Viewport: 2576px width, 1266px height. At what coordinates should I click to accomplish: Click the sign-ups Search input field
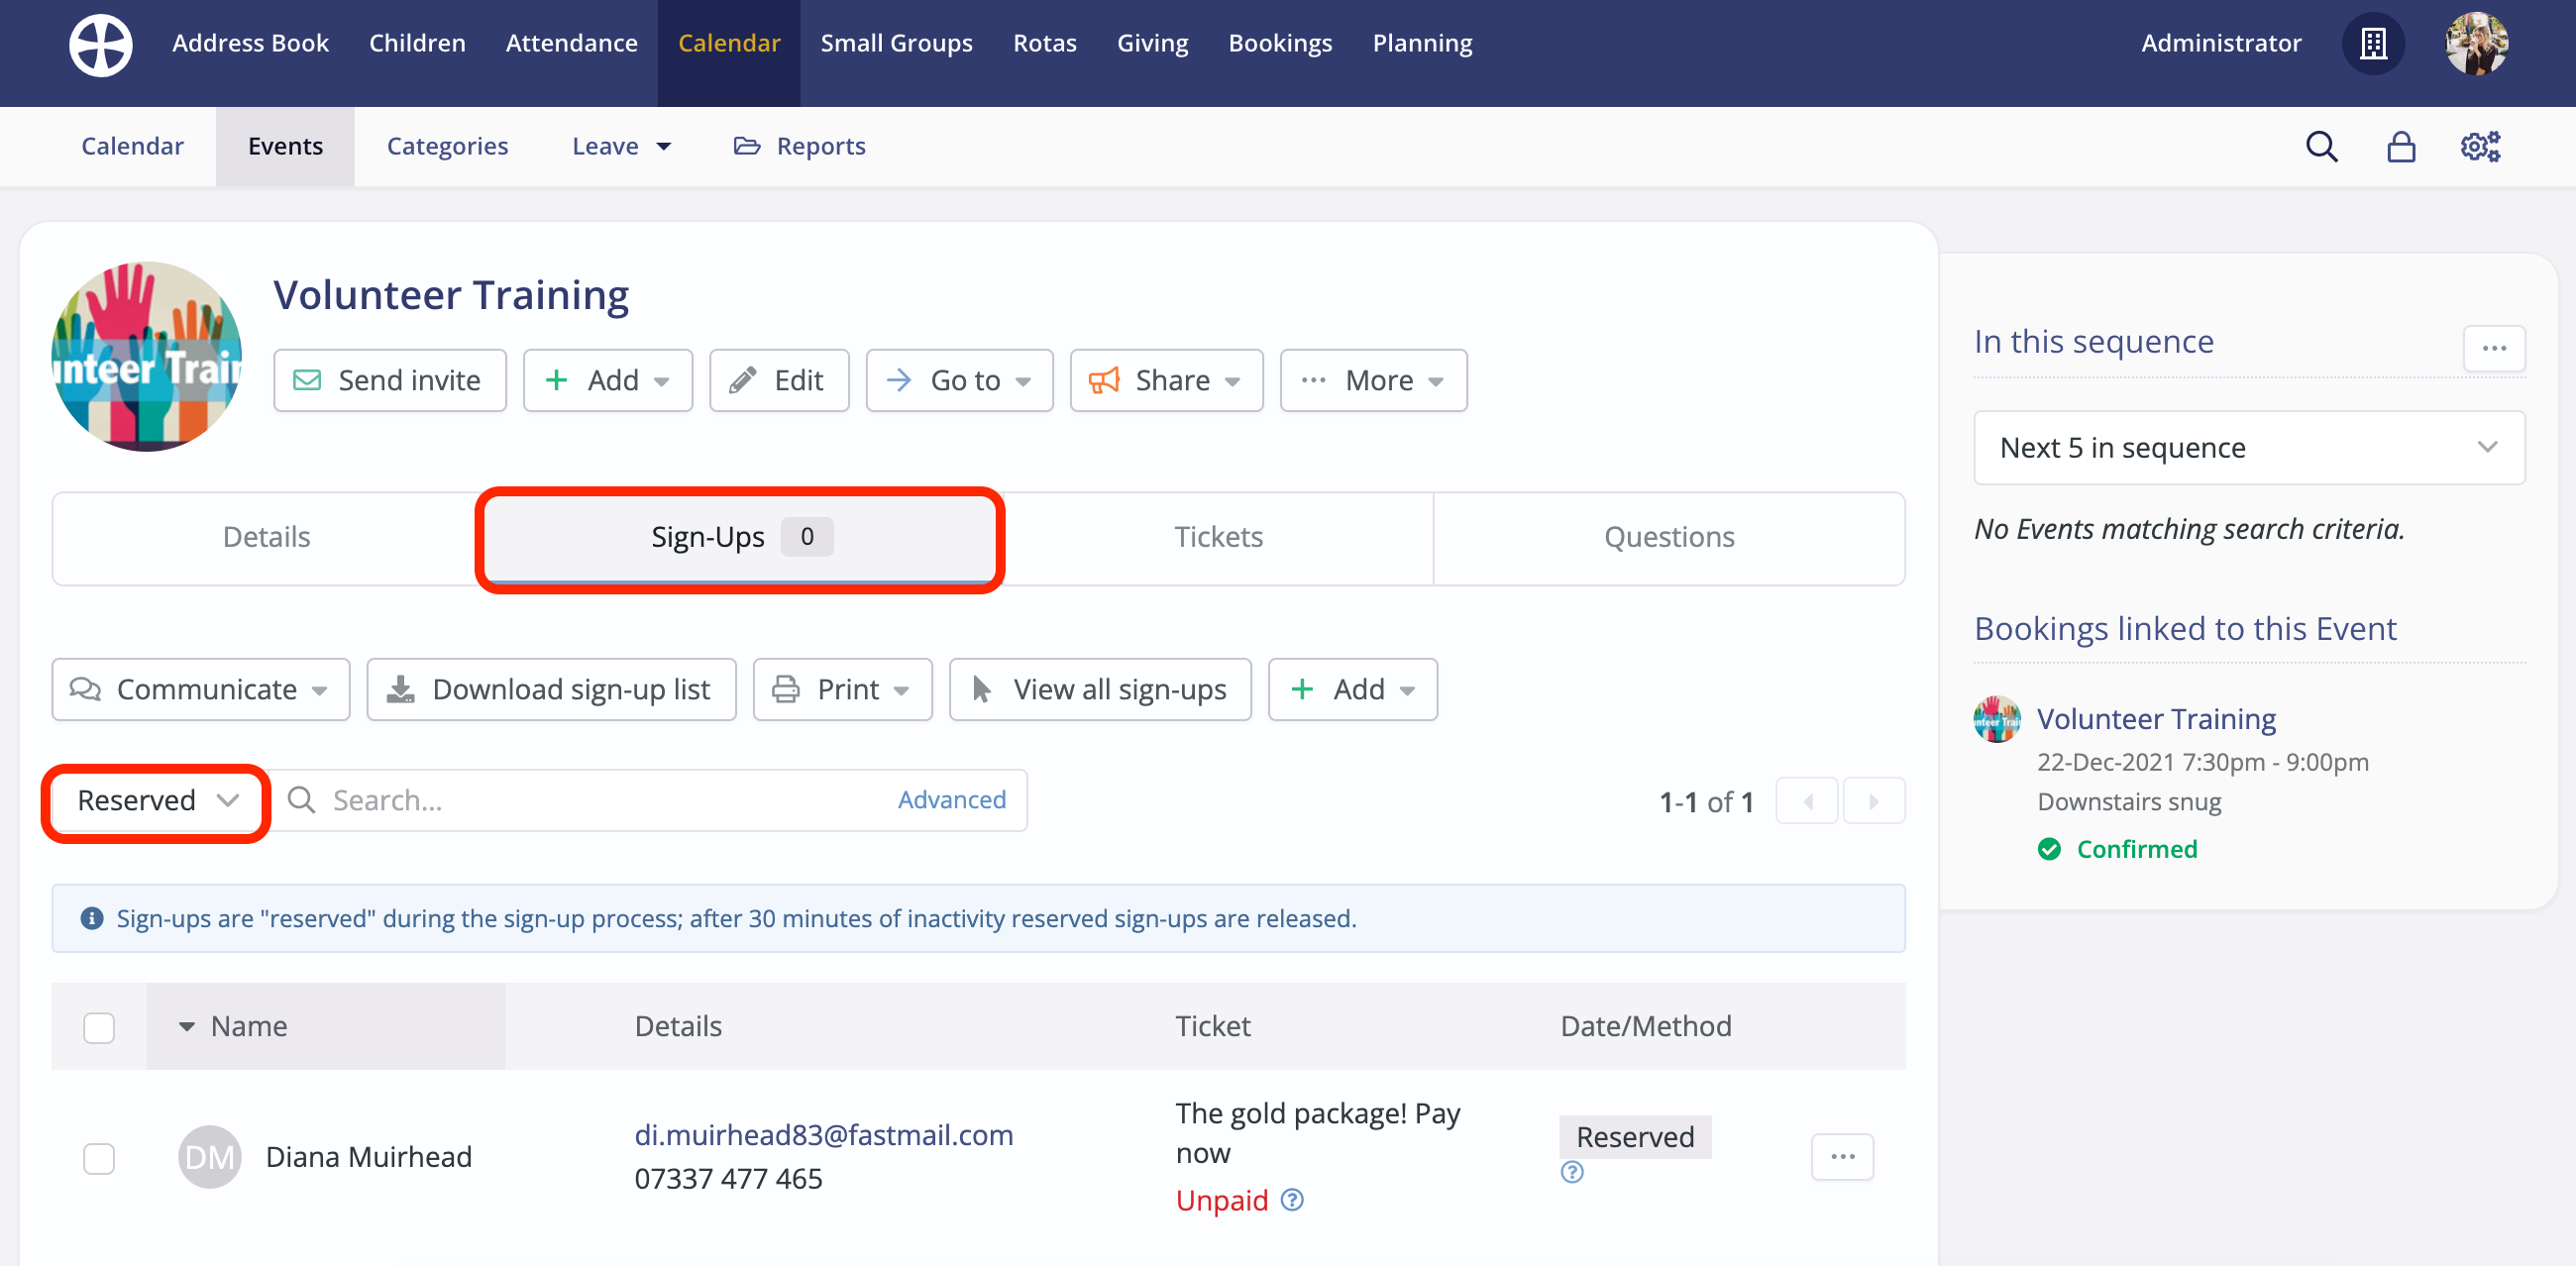(600, 800)
